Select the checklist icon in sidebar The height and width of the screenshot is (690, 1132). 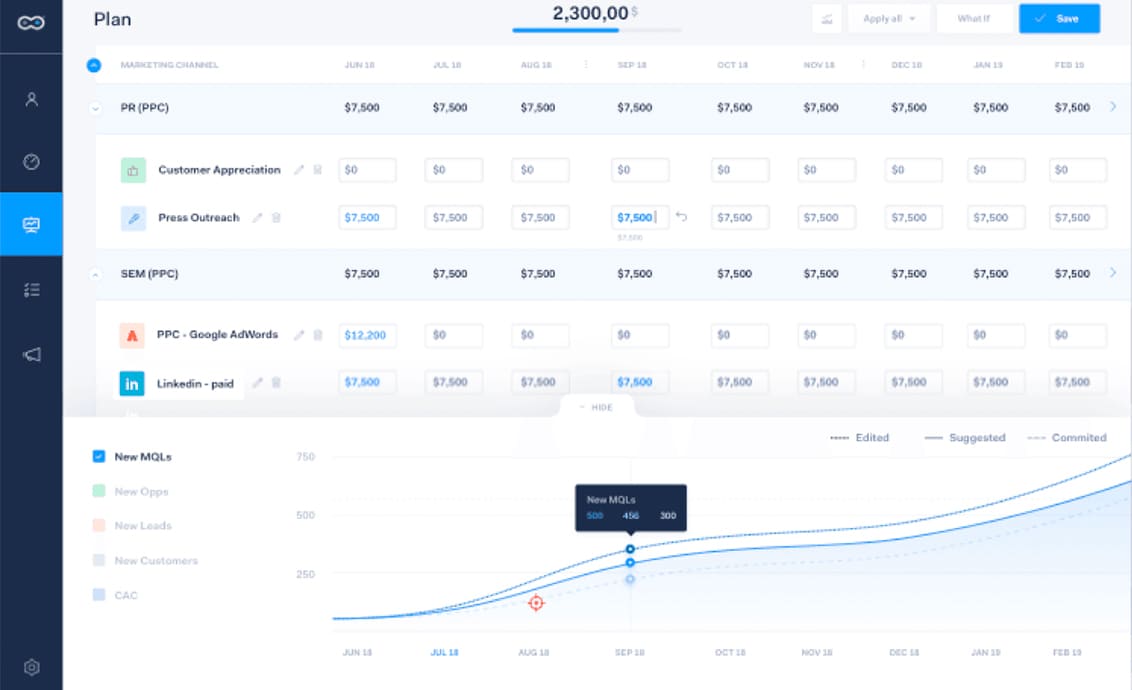tap(31, 290)
